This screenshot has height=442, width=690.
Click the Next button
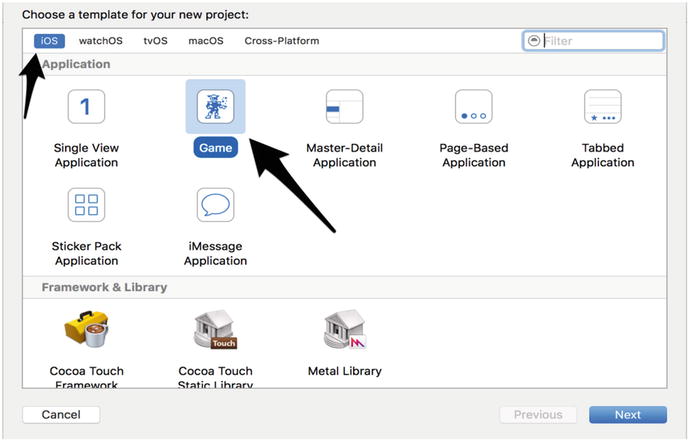coord(628,415)
